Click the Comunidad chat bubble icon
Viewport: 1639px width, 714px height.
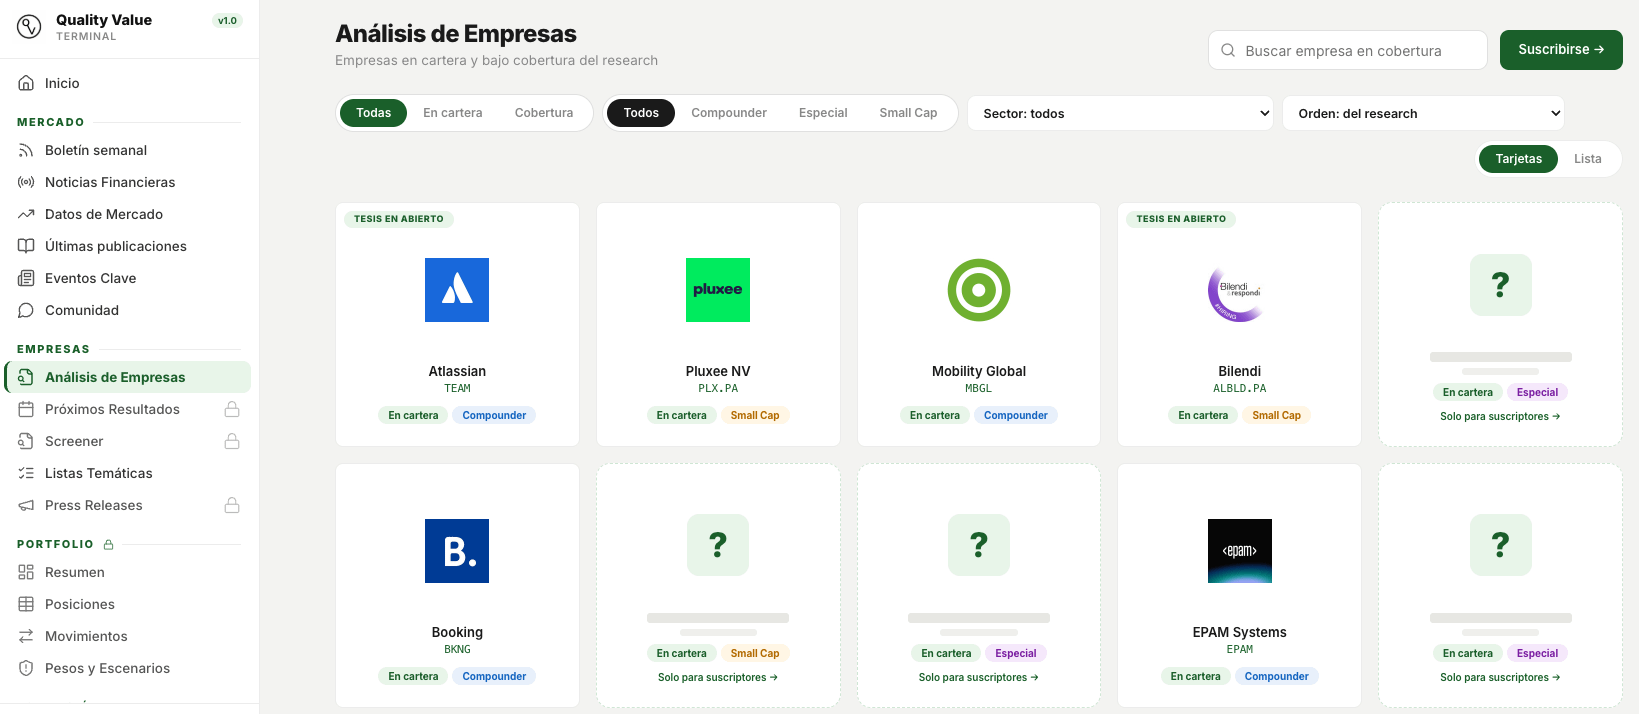(x=26, y=310)
